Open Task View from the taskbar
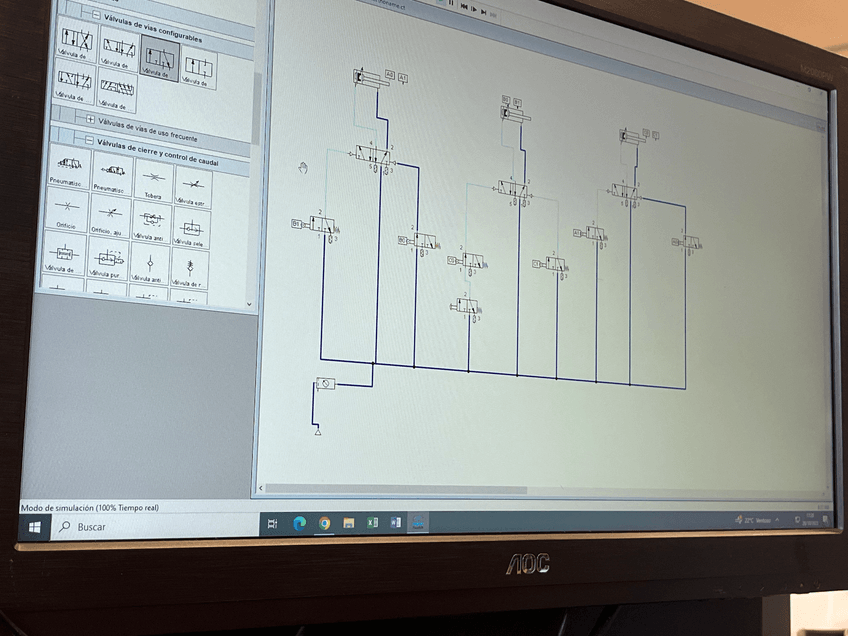 [x=273, y=524]
